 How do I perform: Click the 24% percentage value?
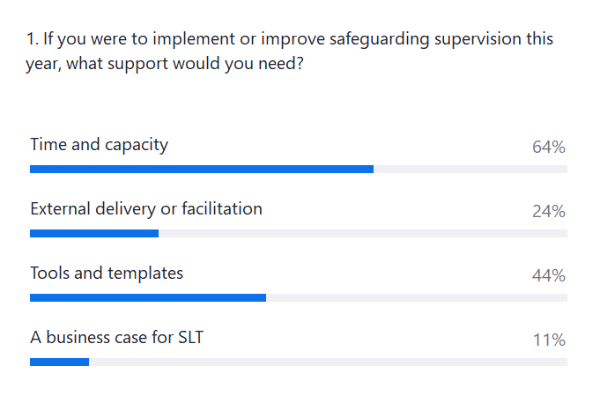point(549,211)
